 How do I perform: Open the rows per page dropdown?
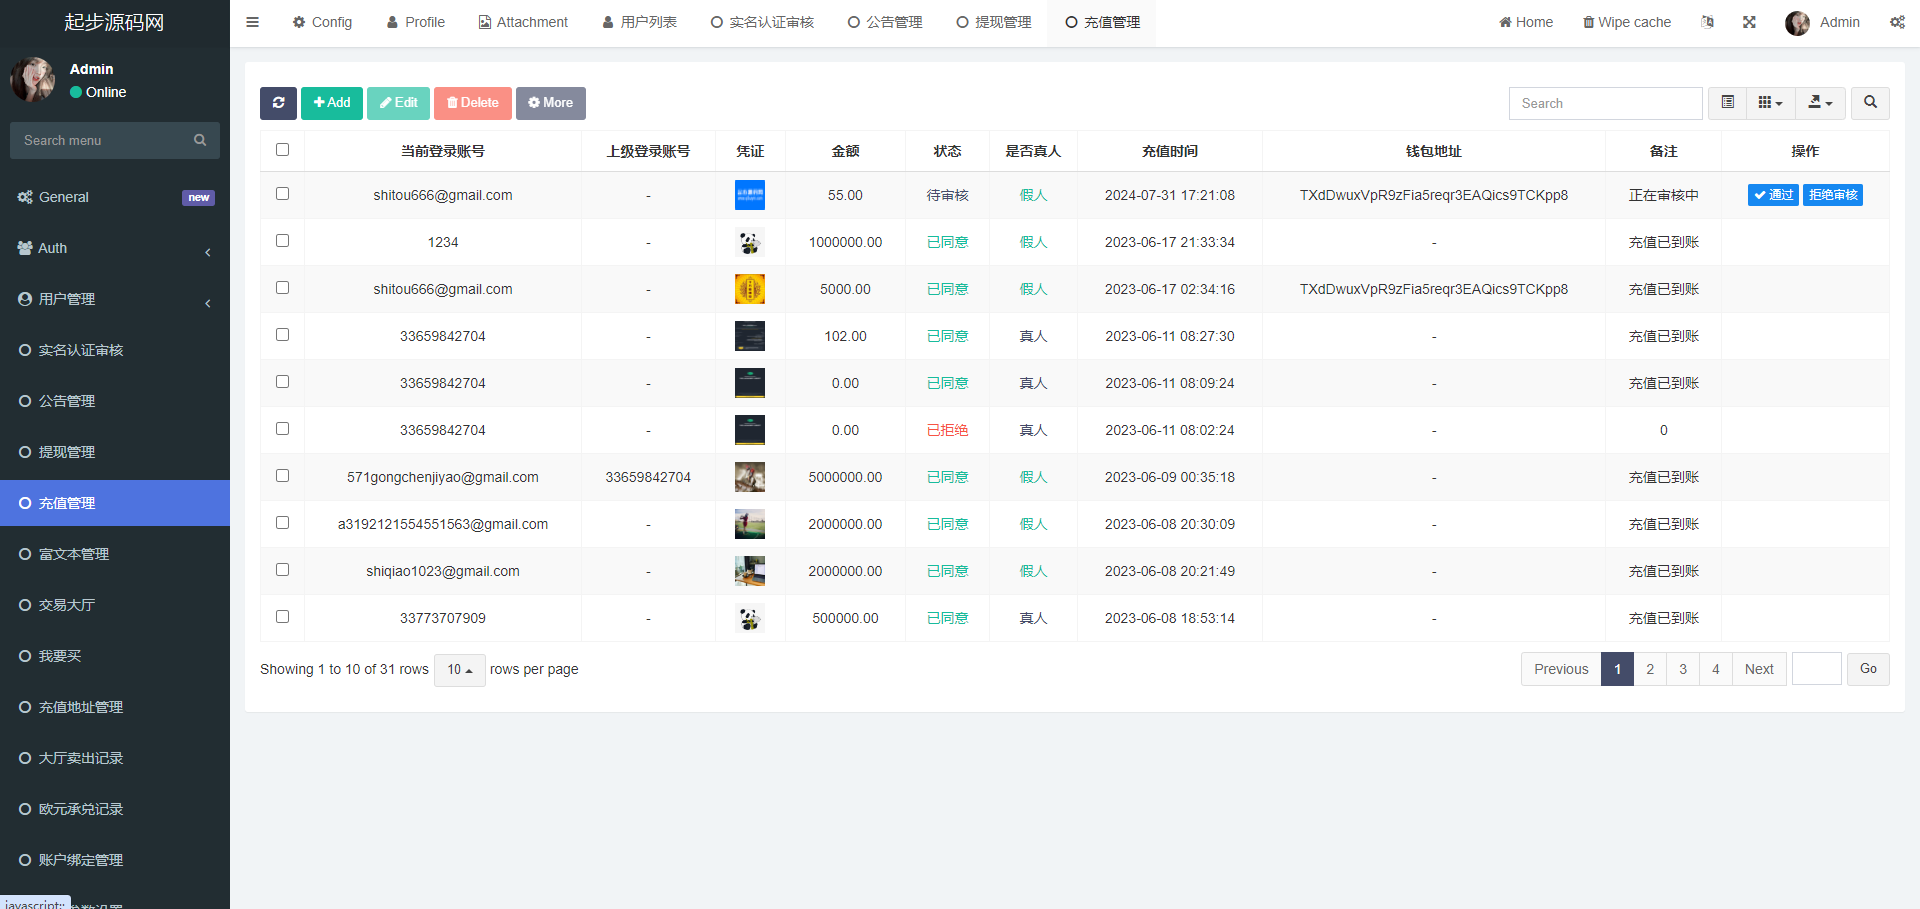click(x=459, y=670)
